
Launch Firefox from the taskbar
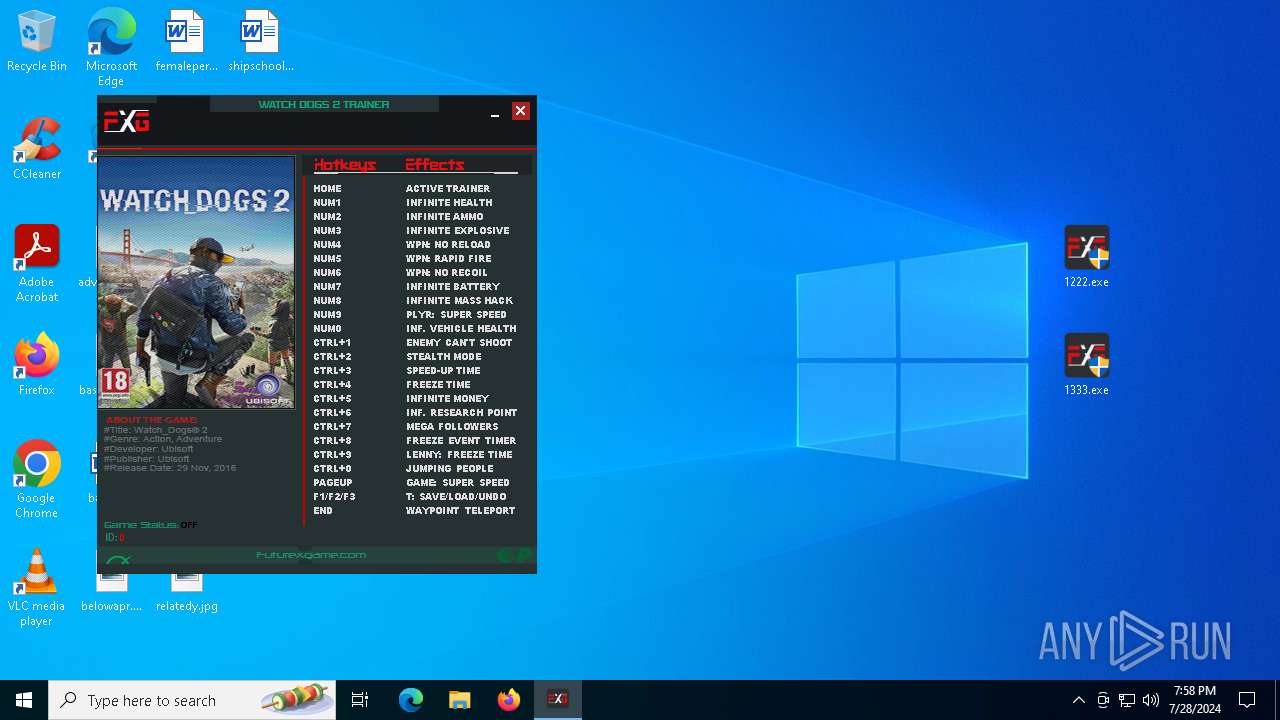pos(508,700)
